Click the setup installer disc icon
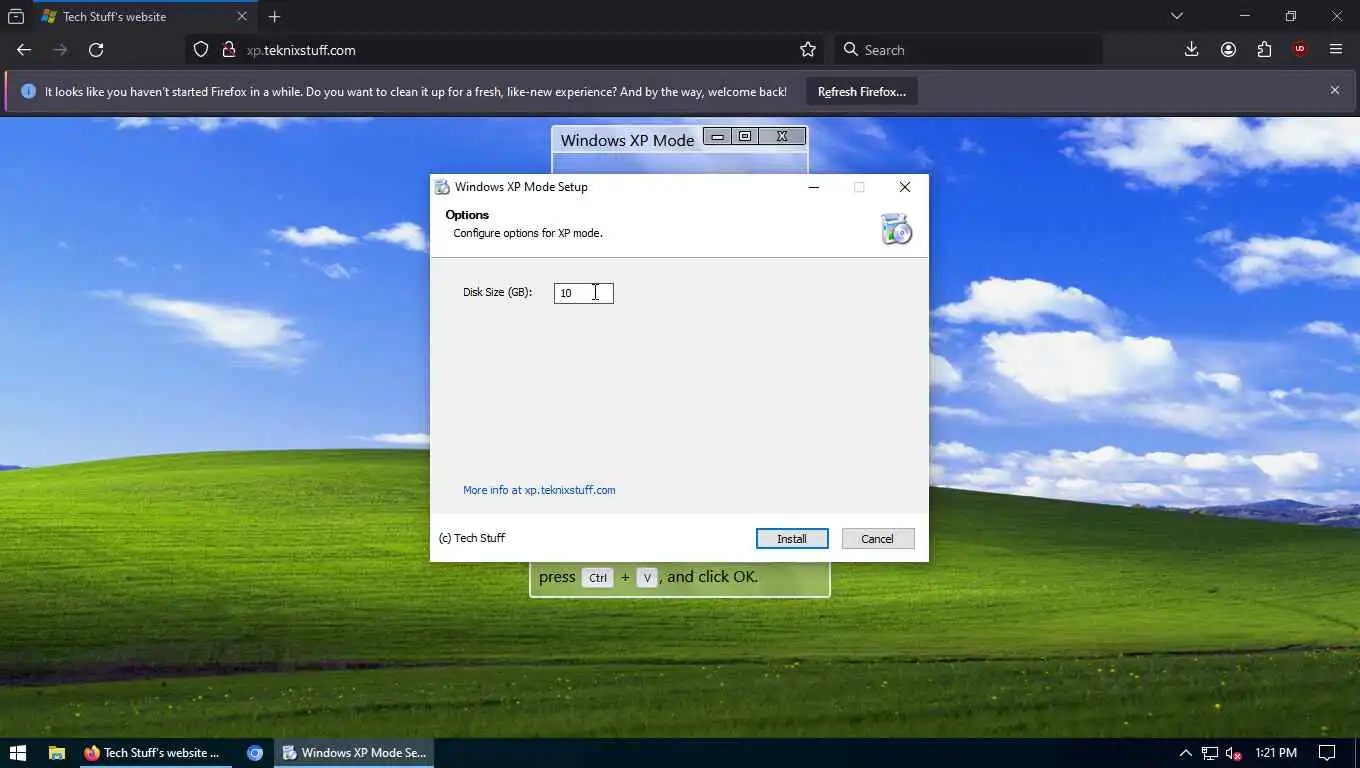 (896, 229)
